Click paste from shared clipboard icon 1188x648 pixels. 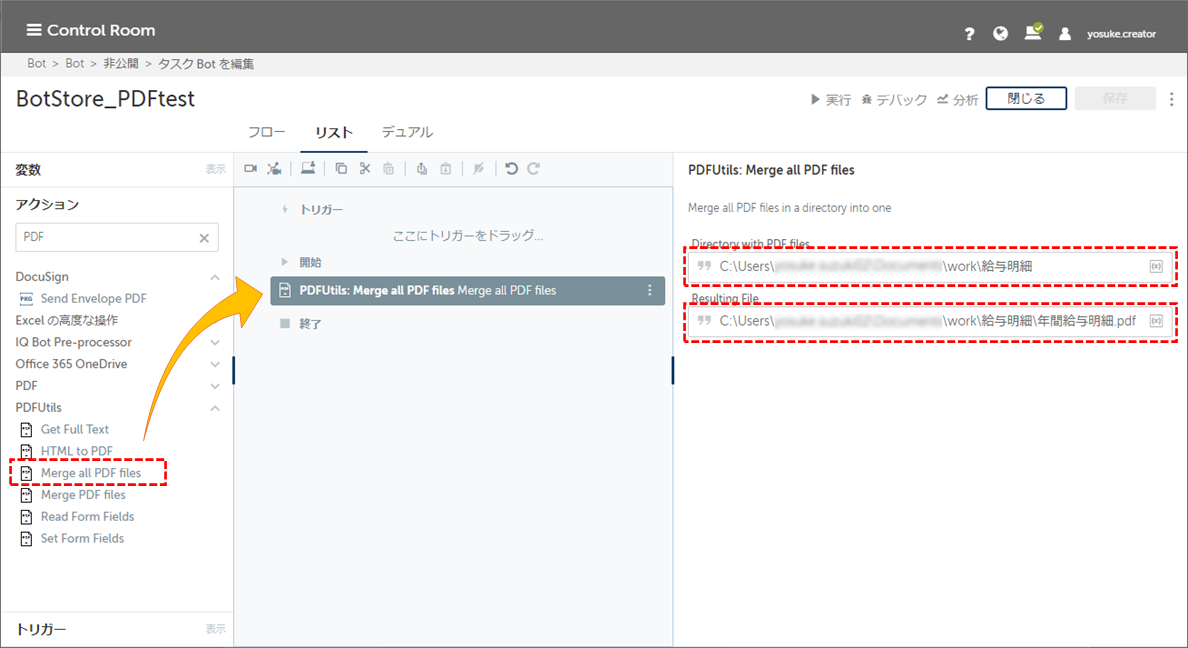(446, 168)
